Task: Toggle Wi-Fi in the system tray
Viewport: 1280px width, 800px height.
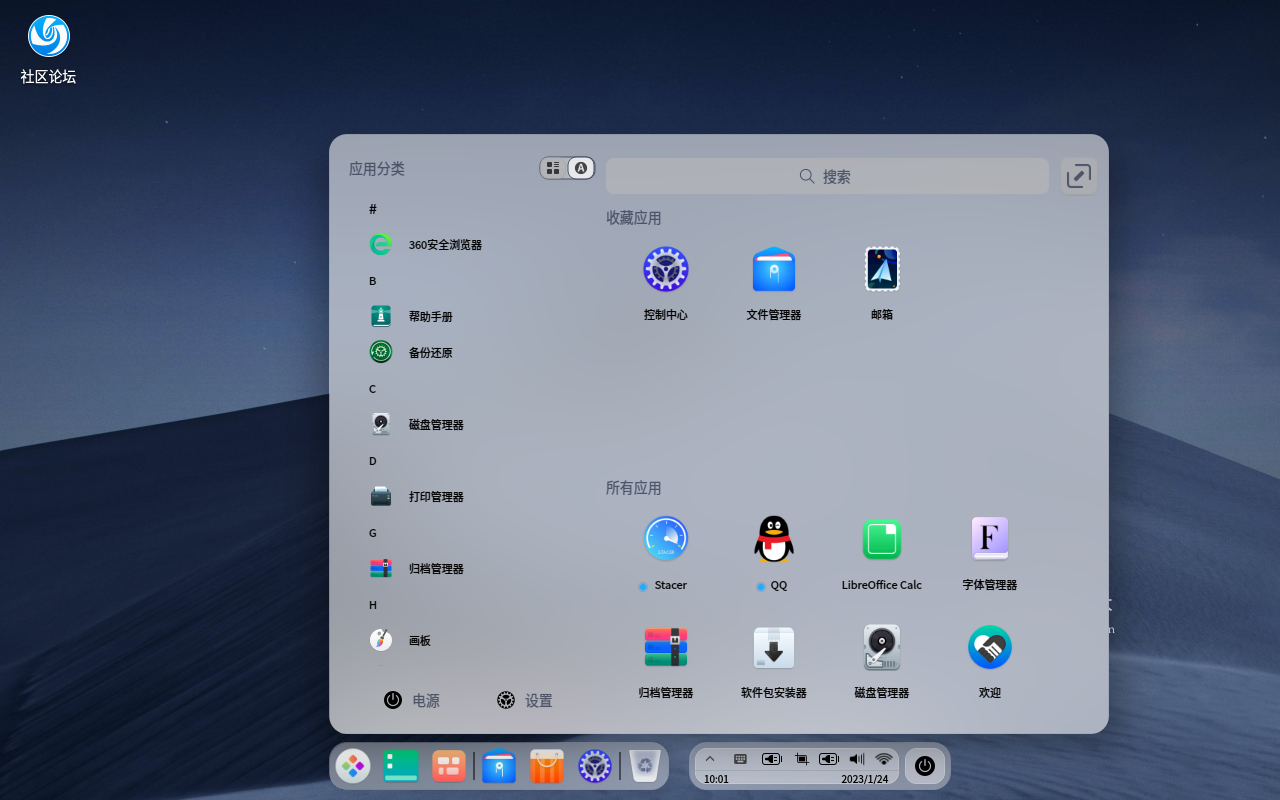Action: tap(883, 758)
